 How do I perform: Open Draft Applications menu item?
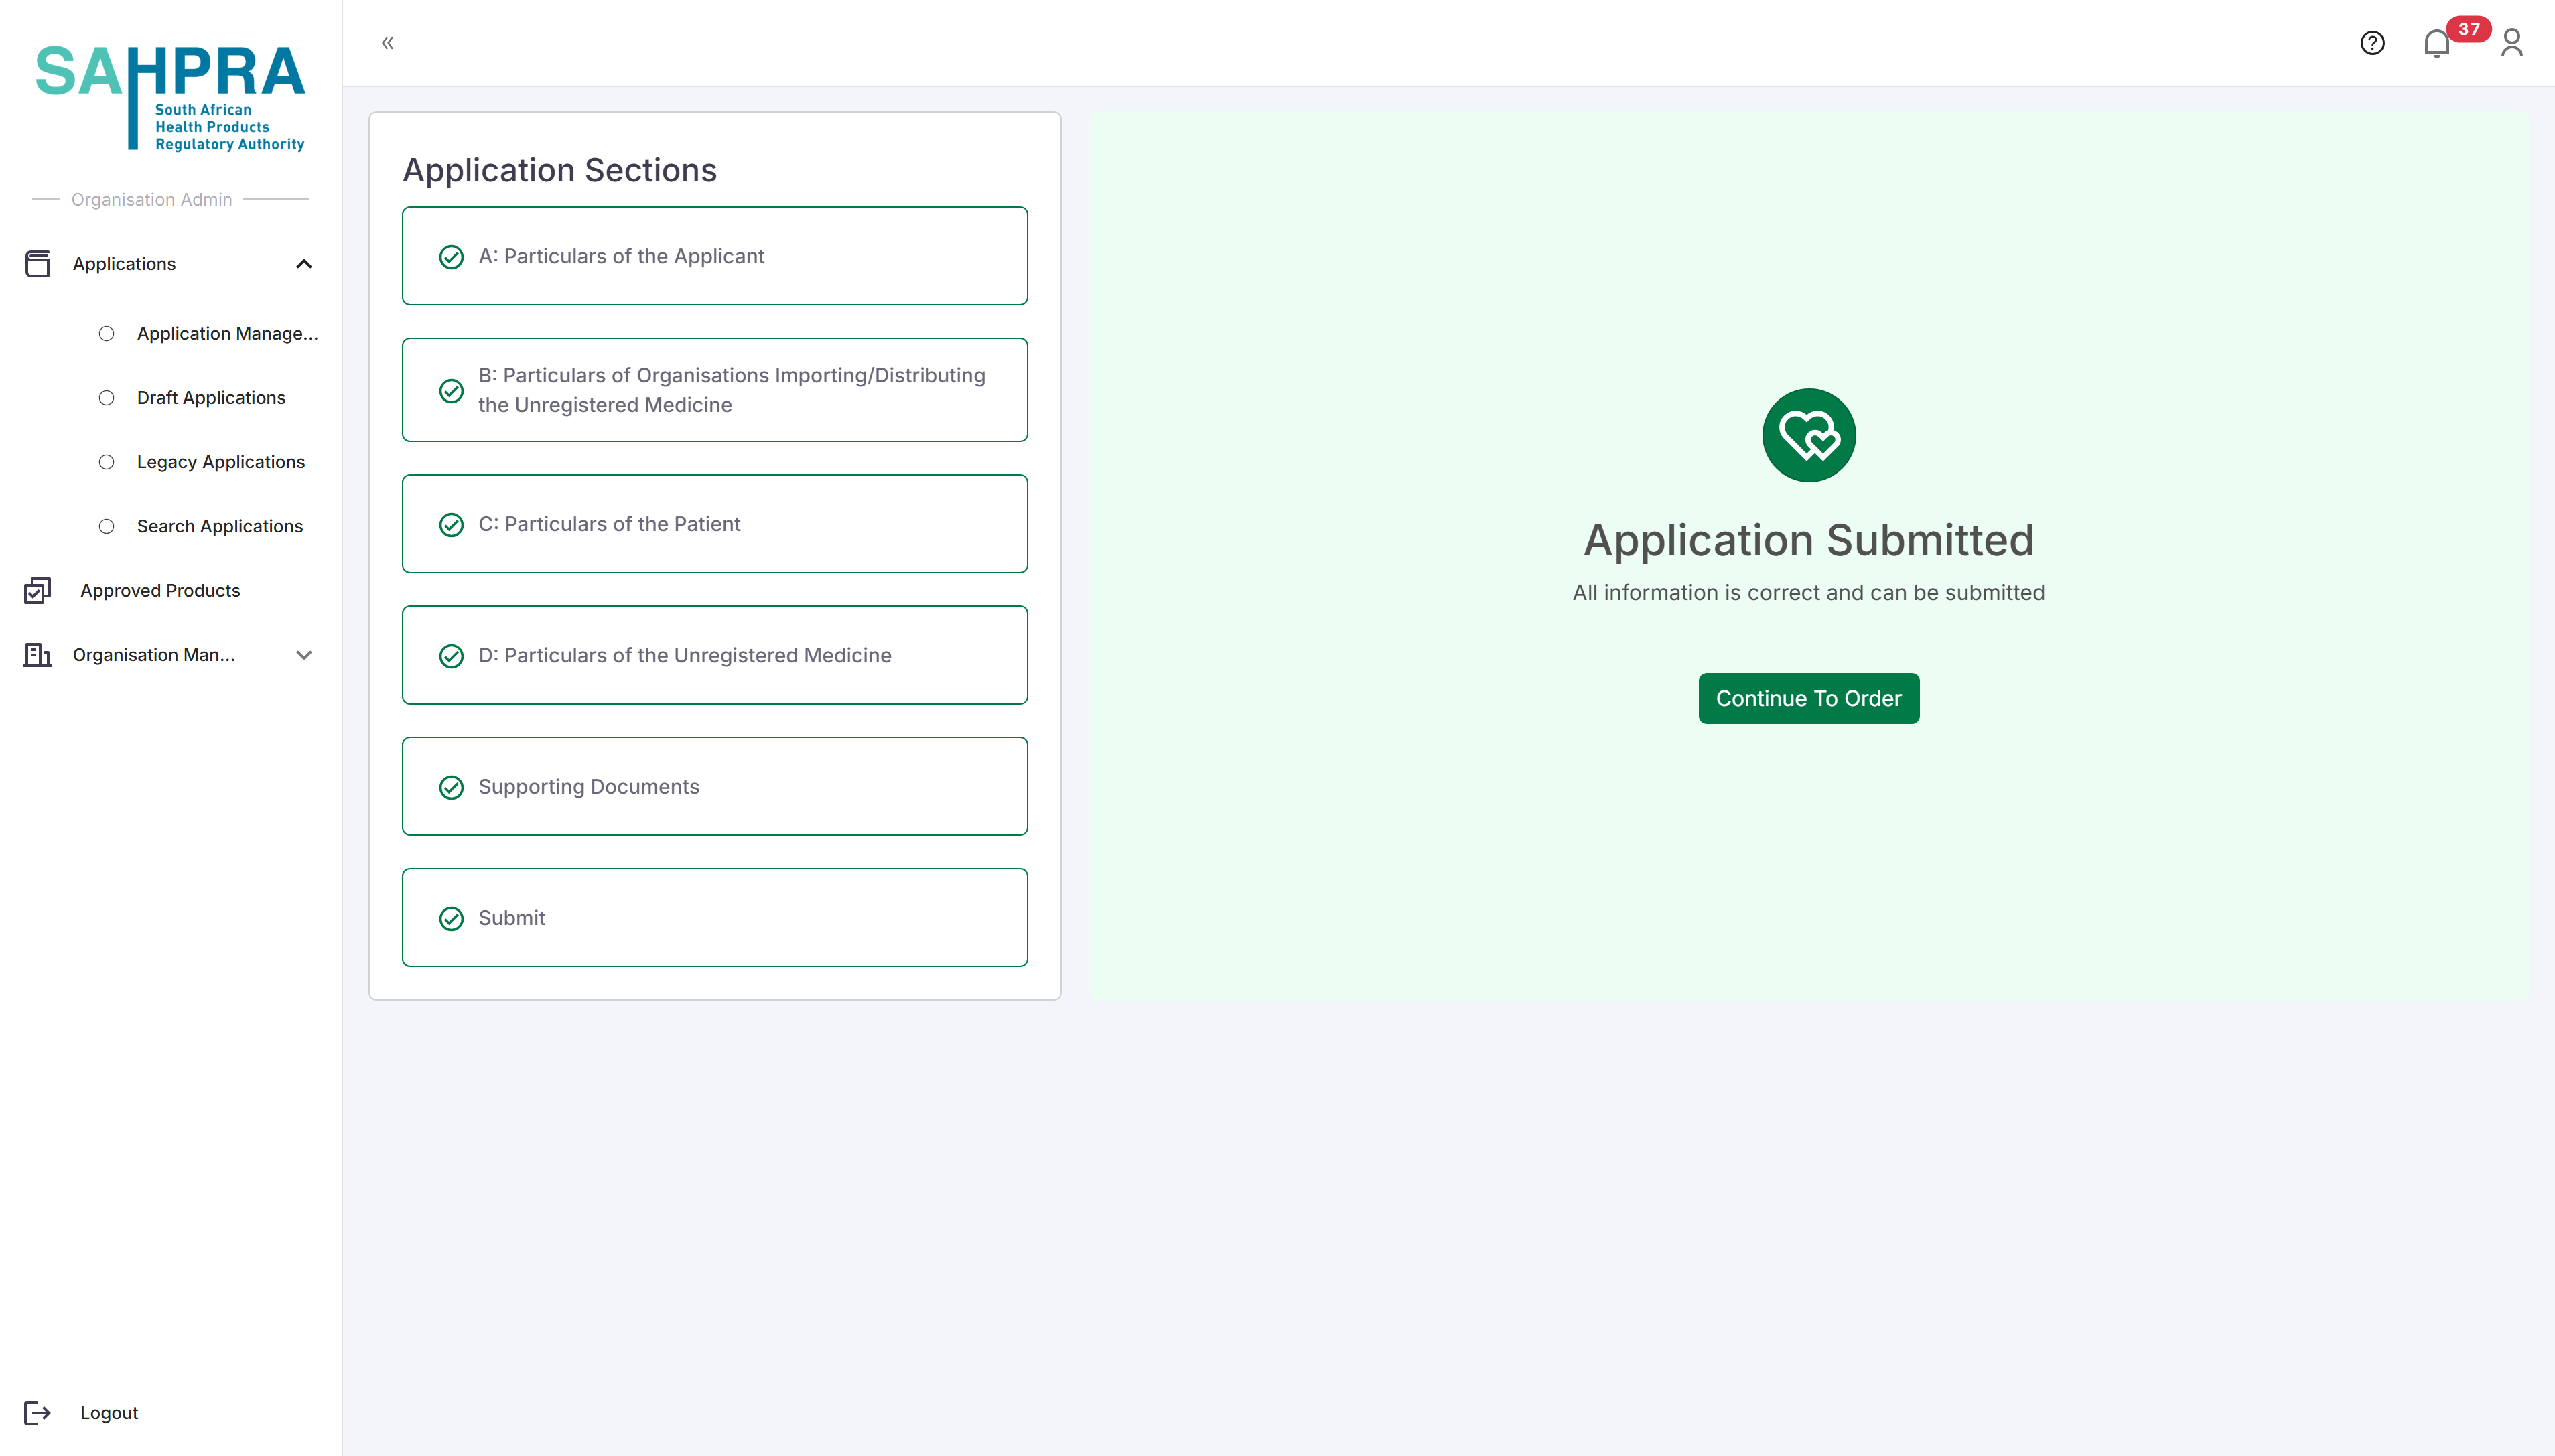coord(211,398)
